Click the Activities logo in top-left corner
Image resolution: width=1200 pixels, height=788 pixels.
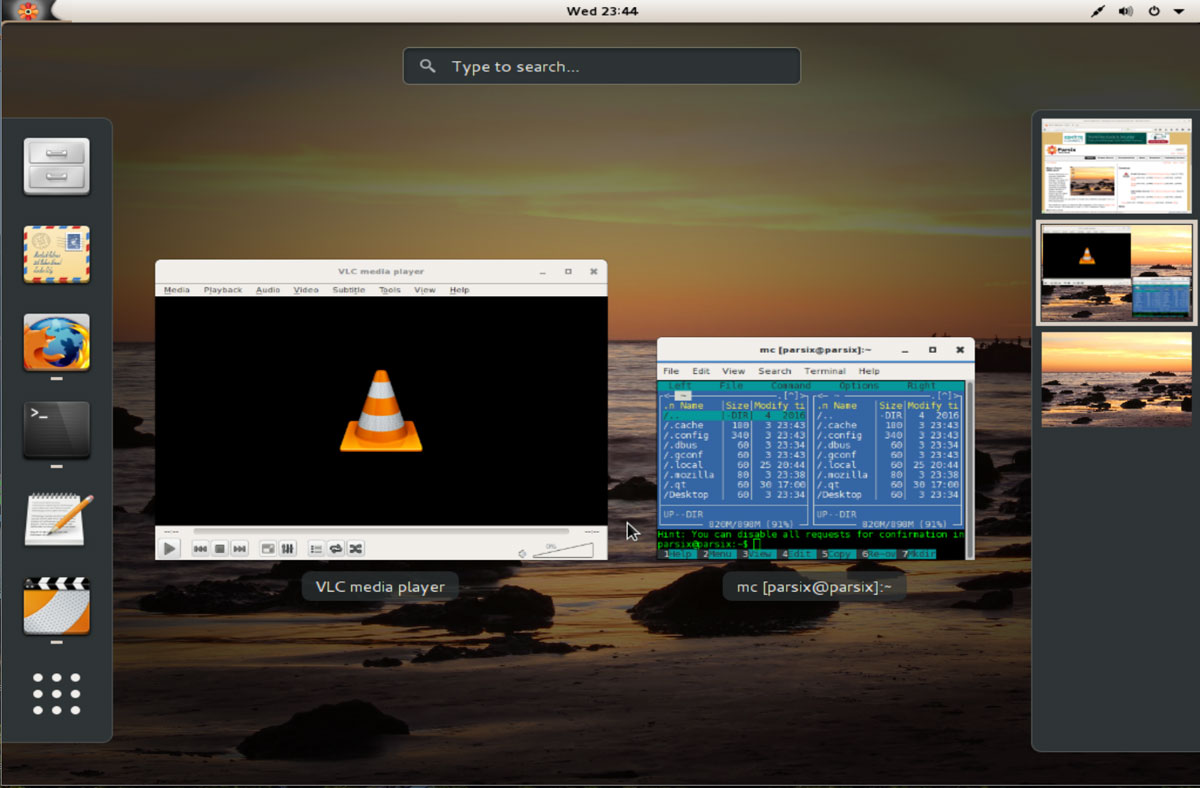27,11
